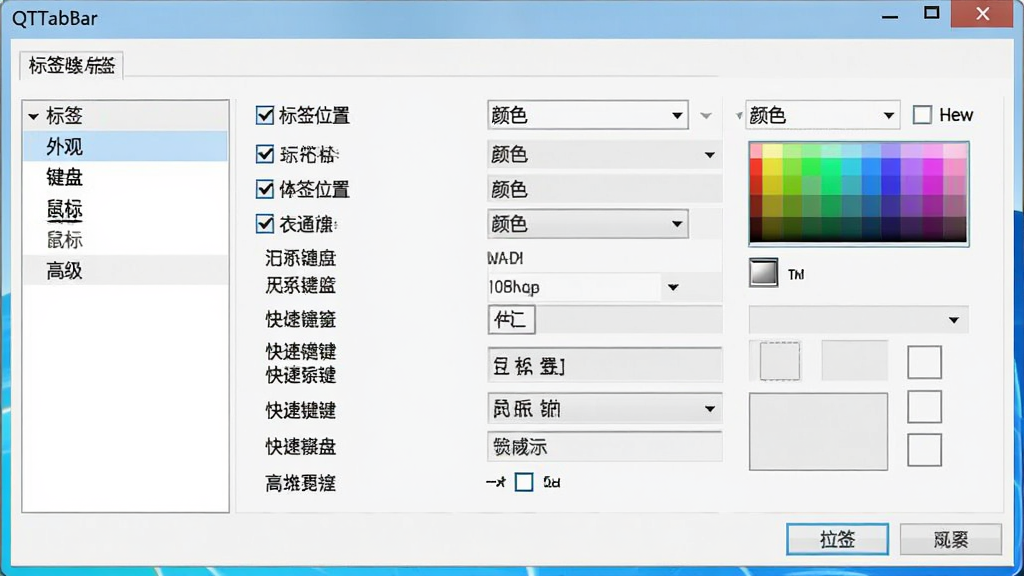The width and height of the screenshot is (1024, 576).
Task: Tick the empty checkbox in the 高堆 row
Action: 524,482
